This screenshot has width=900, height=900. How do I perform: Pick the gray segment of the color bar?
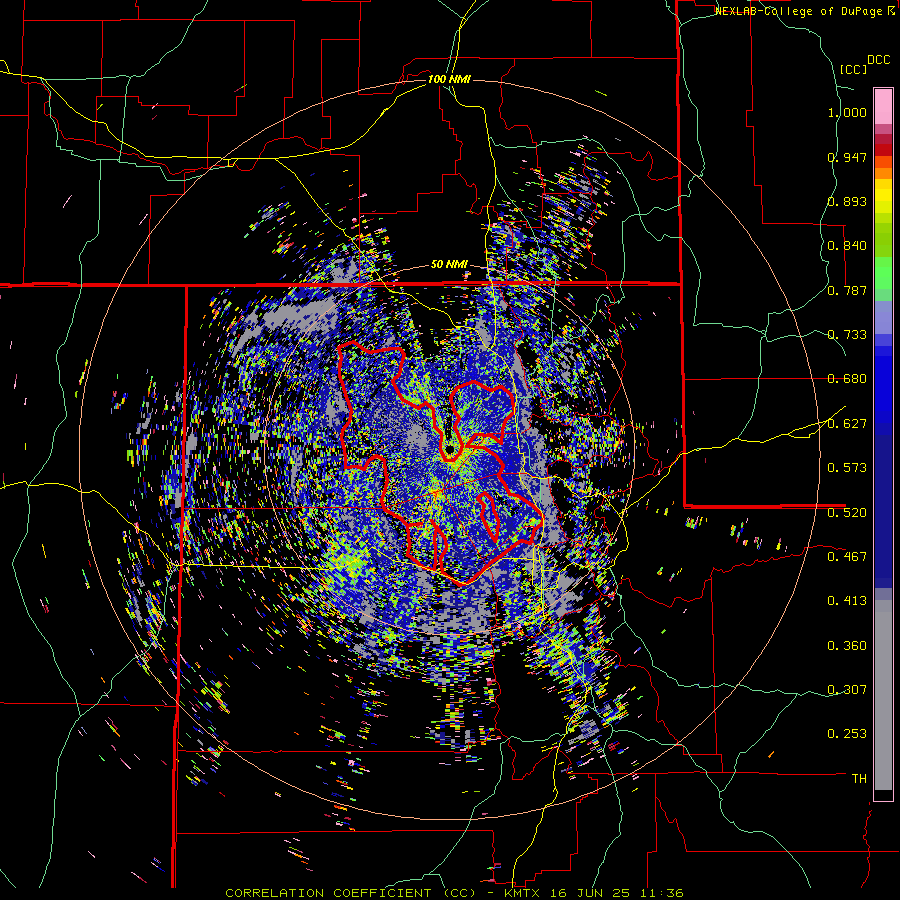click(883, 695)
